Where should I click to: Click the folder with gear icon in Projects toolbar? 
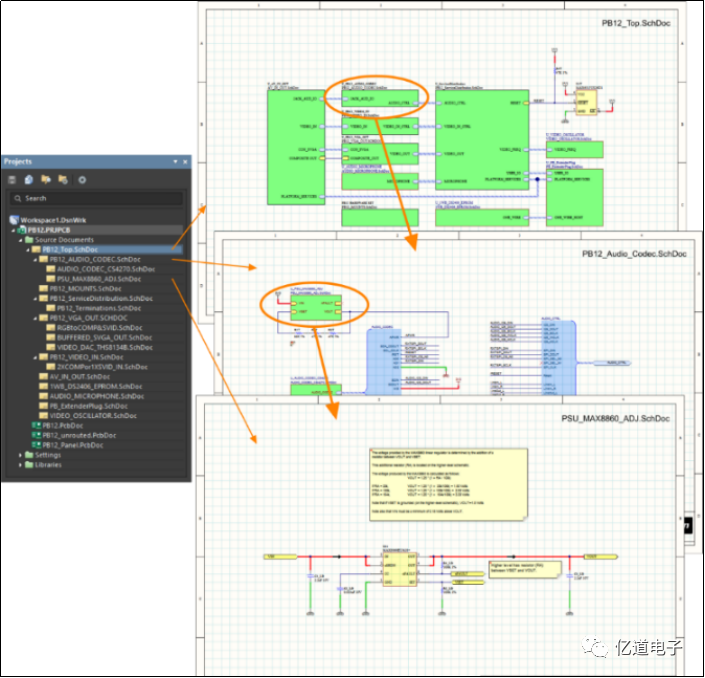click(63, 179)
